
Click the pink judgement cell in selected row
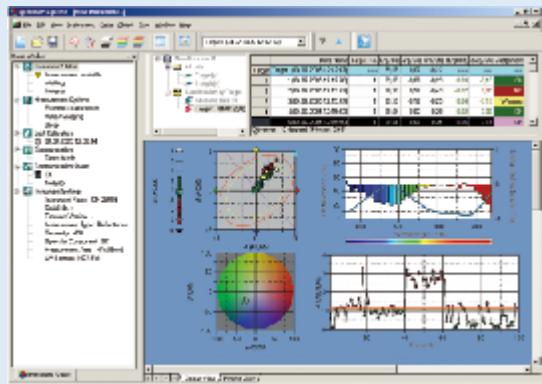[x=508, y=122]
